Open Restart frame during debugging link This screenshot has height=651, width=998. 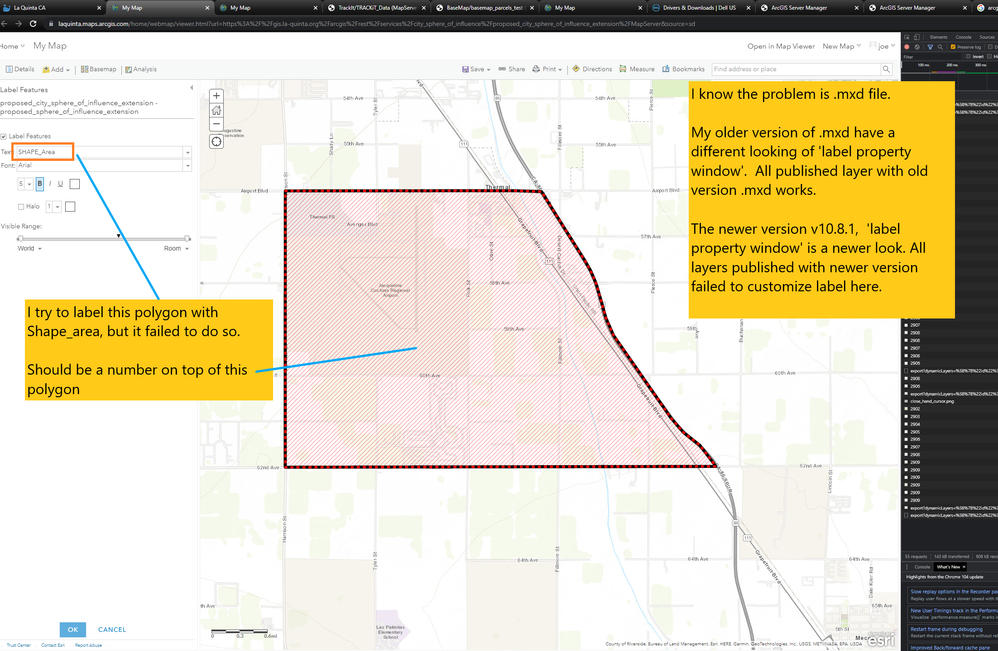pyautogui.click(x=946, y=629)
